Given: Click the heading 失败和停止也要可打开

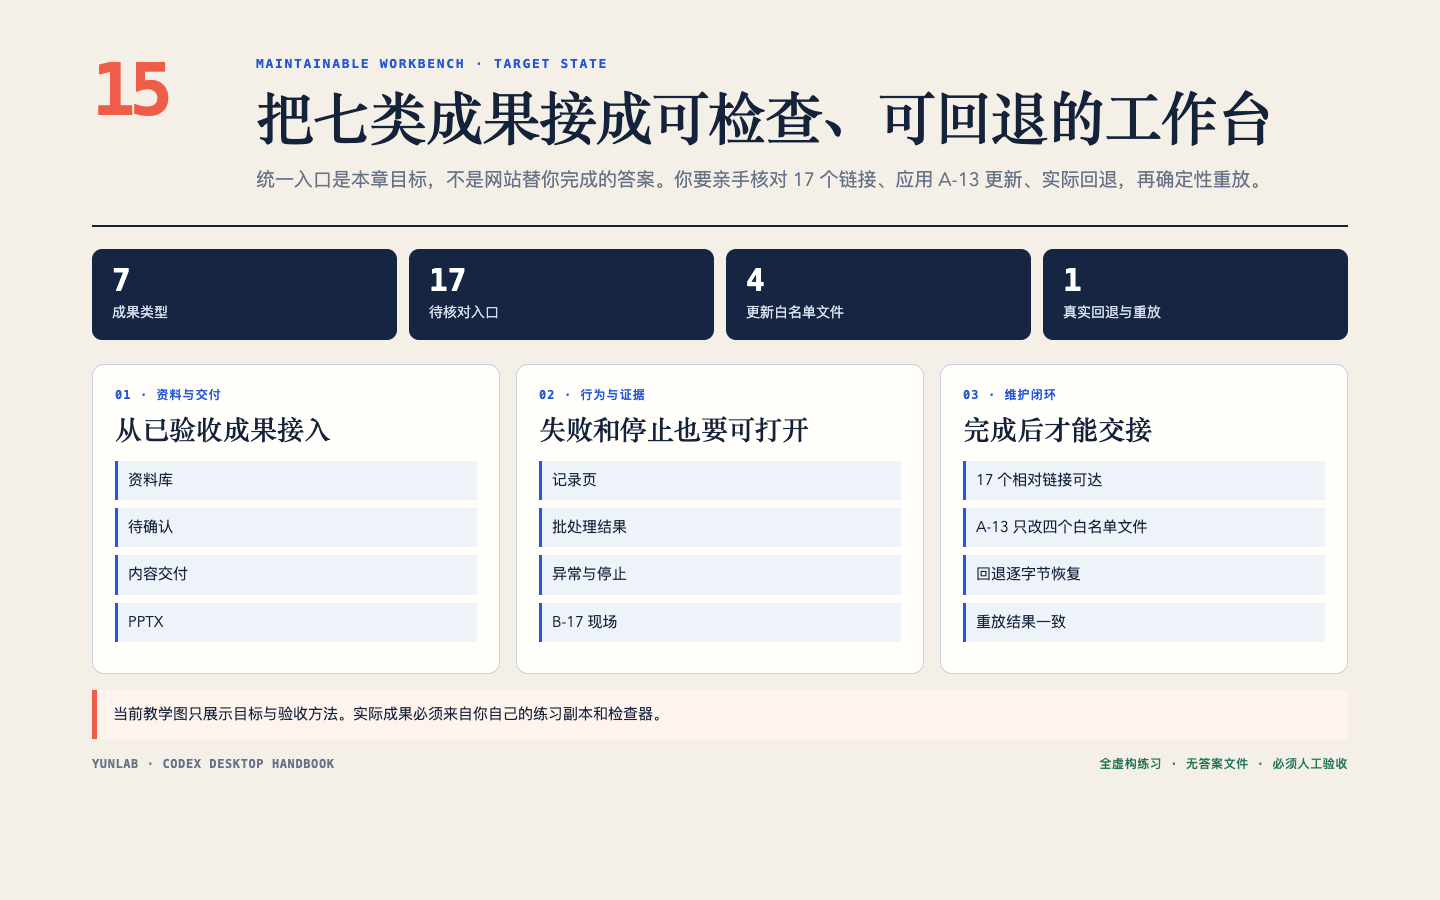Looking at the screenshot, I should click(674, 430).
